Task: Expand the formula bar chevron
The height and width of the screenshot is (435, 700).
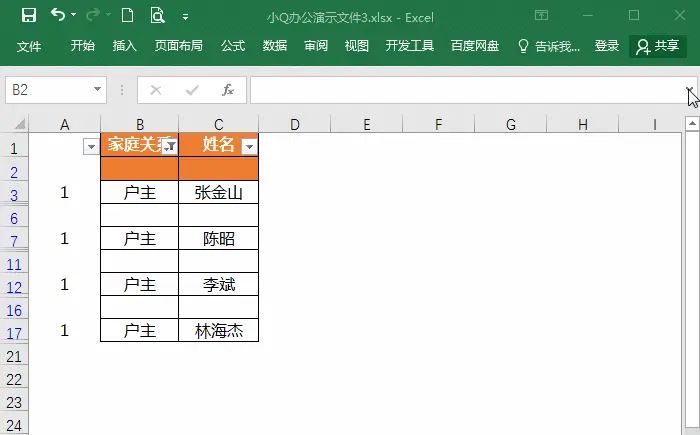Action: (x=690, y=89)
